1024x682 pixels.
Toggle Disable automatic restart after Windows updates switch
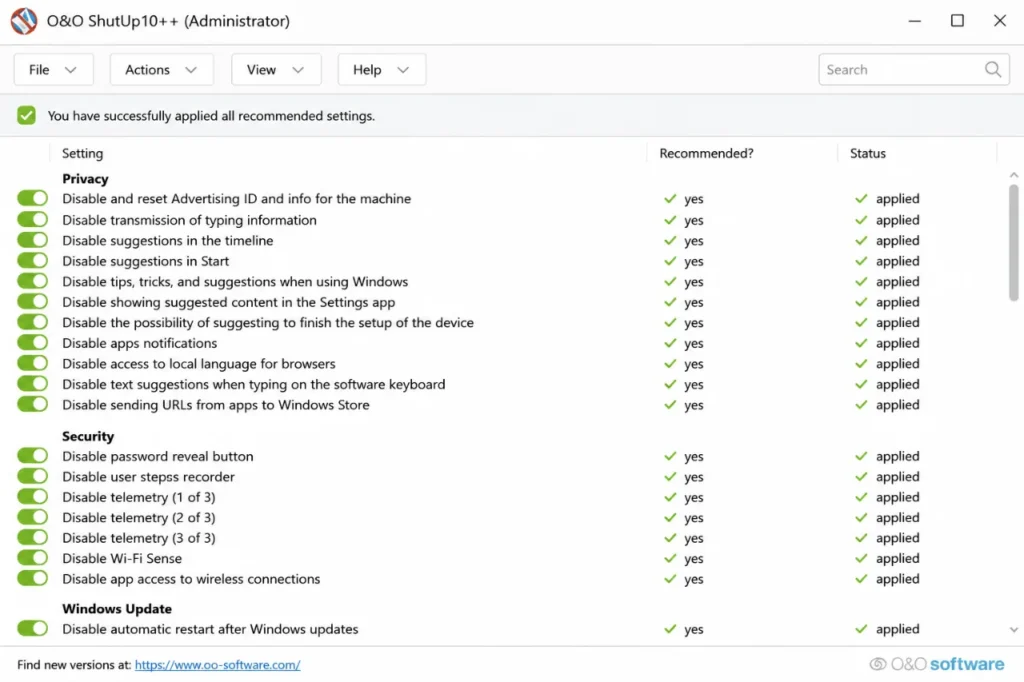(33, 628)
